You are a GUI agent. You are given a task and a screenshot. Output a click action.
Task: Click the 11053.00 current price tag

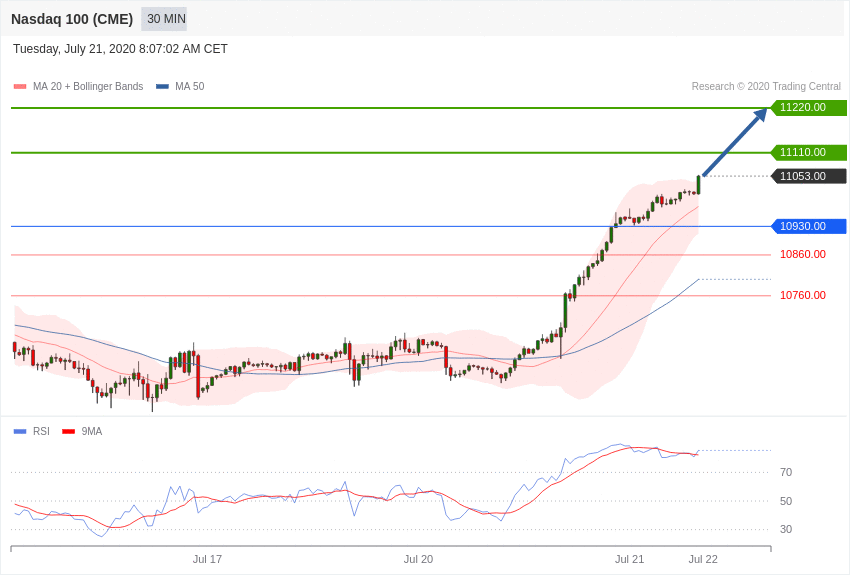[808, 176]
